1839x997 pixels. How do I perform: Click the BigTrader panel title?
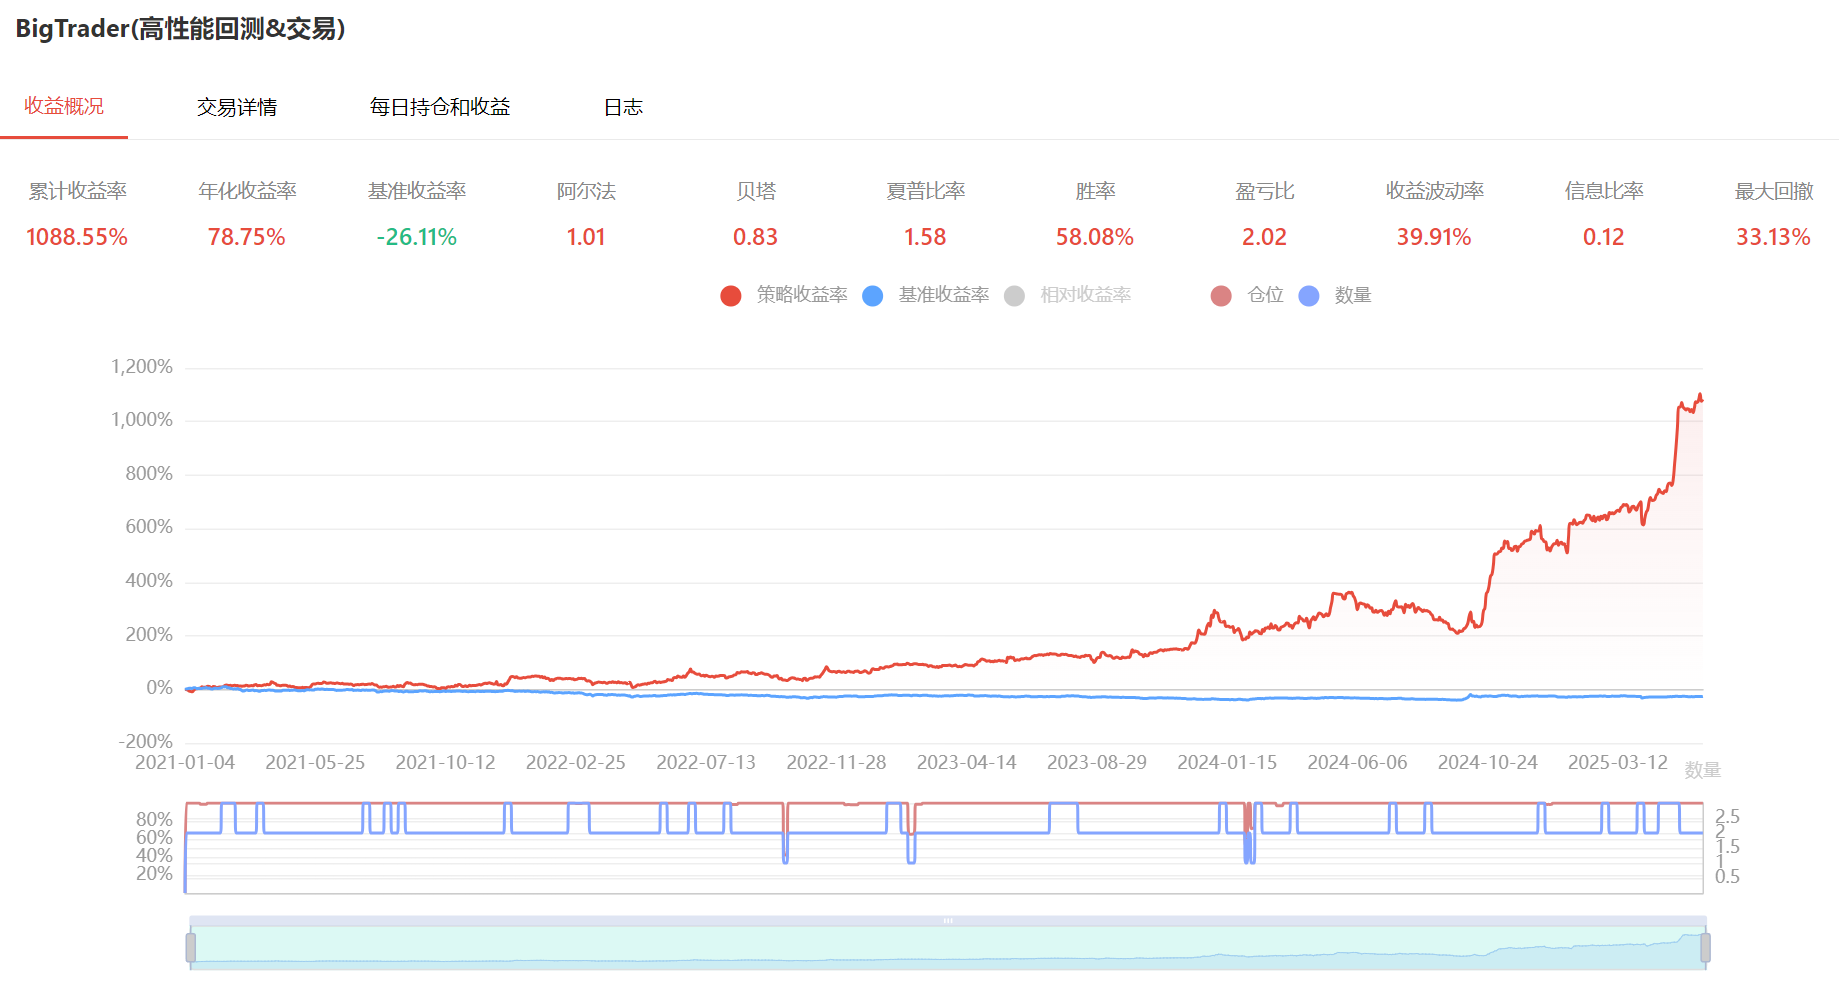(181, 29)
